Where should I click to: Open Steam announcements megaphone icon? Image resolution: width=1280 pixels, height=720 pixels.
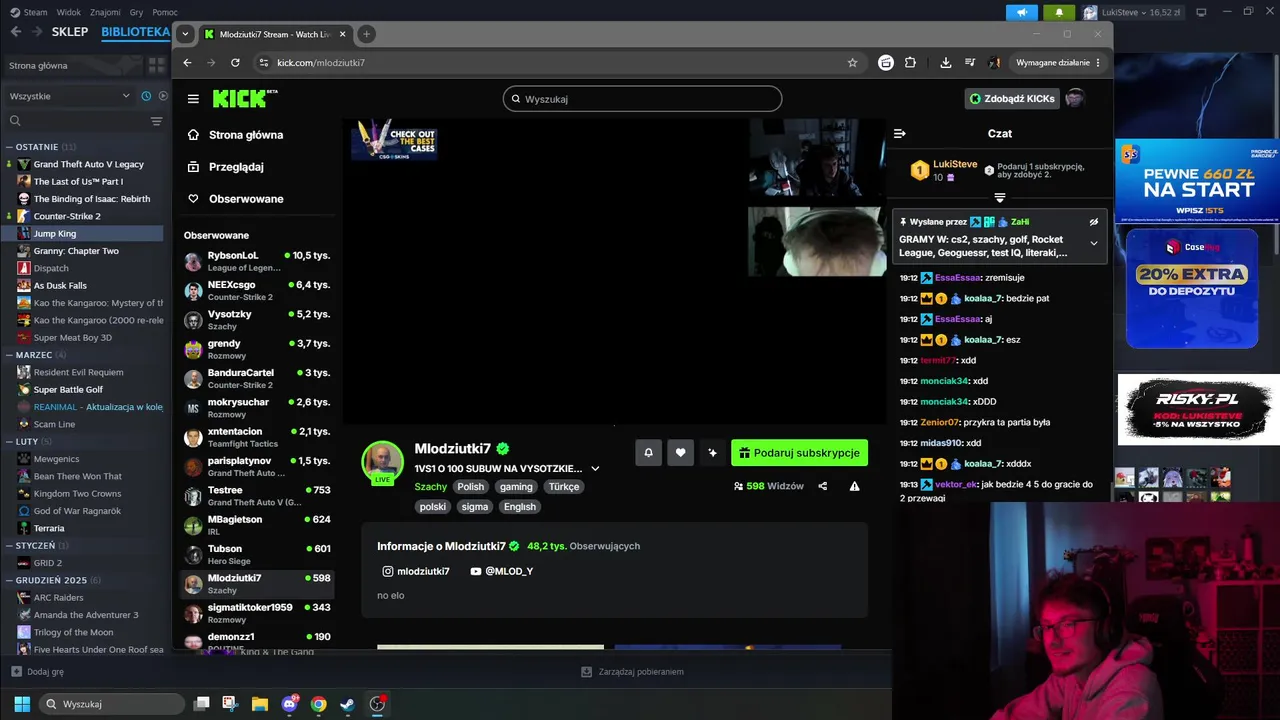click(x=1022, y=12)
